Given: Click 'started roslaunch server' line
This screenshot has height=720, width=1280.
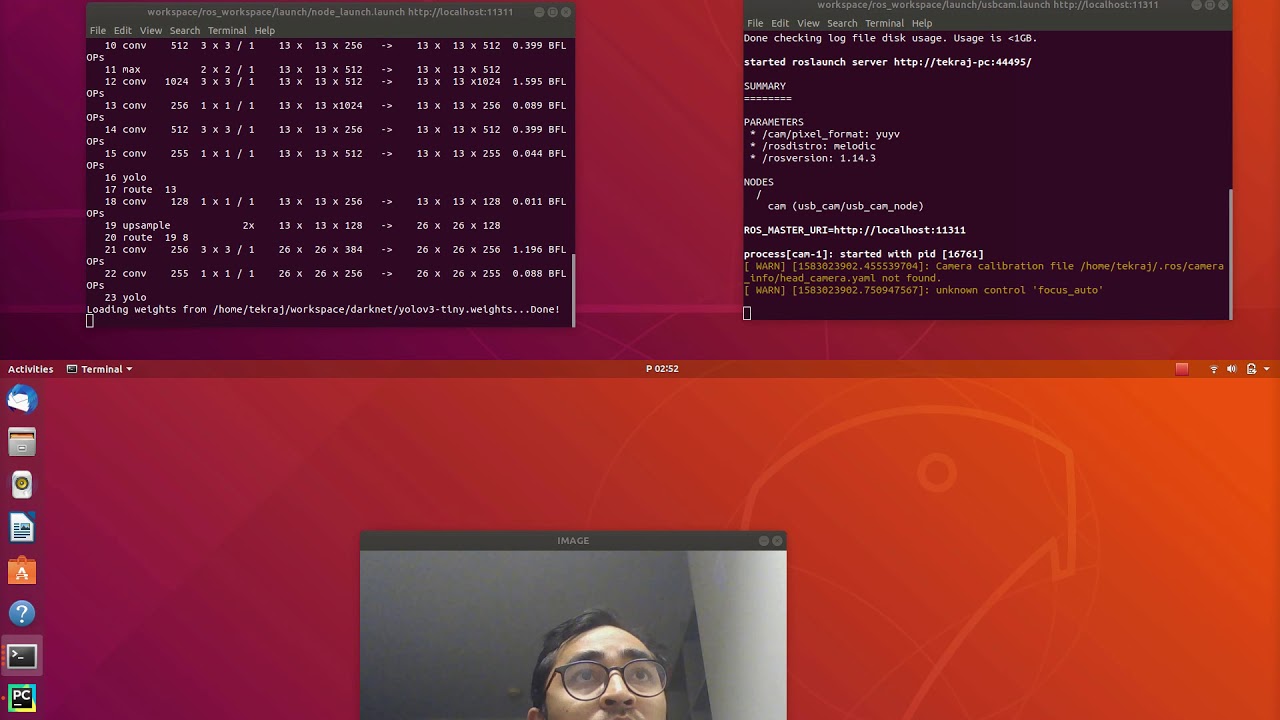Looking at the screenshot, I should point(887,62).
